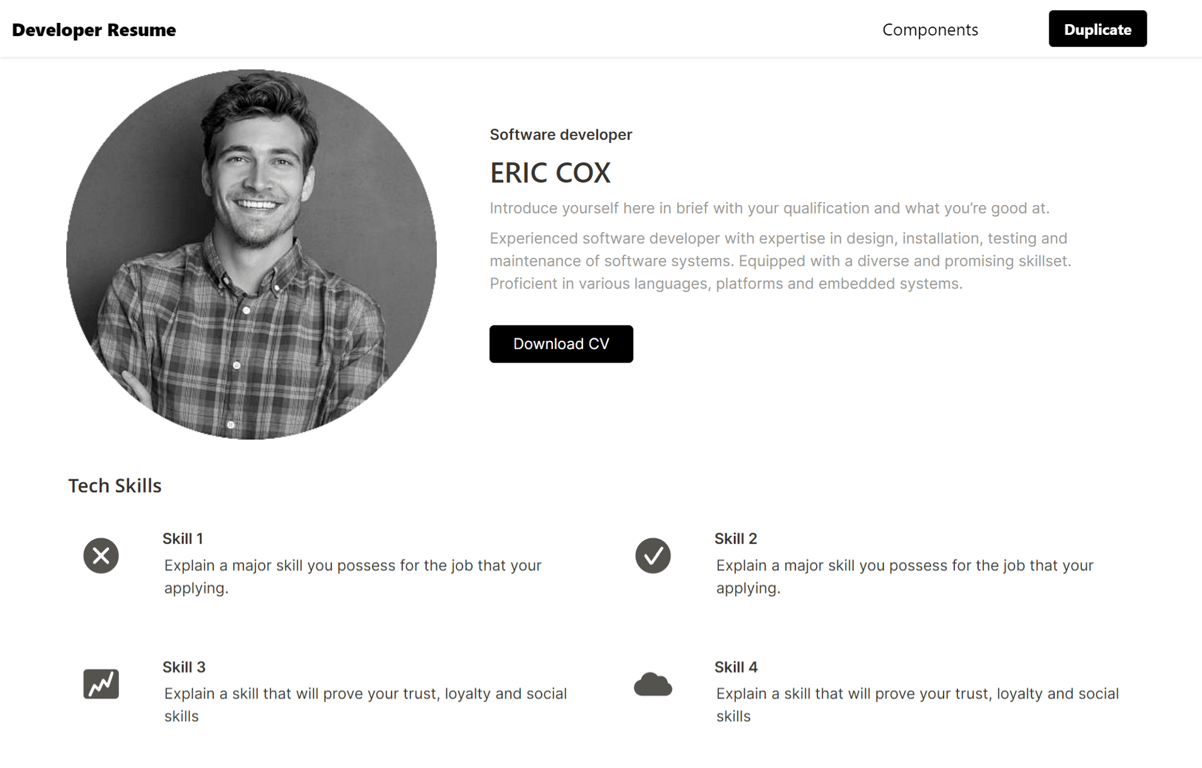Click the checkmark circle icon beside Skill 2
1202x768 pixels.
click(653, 555)
